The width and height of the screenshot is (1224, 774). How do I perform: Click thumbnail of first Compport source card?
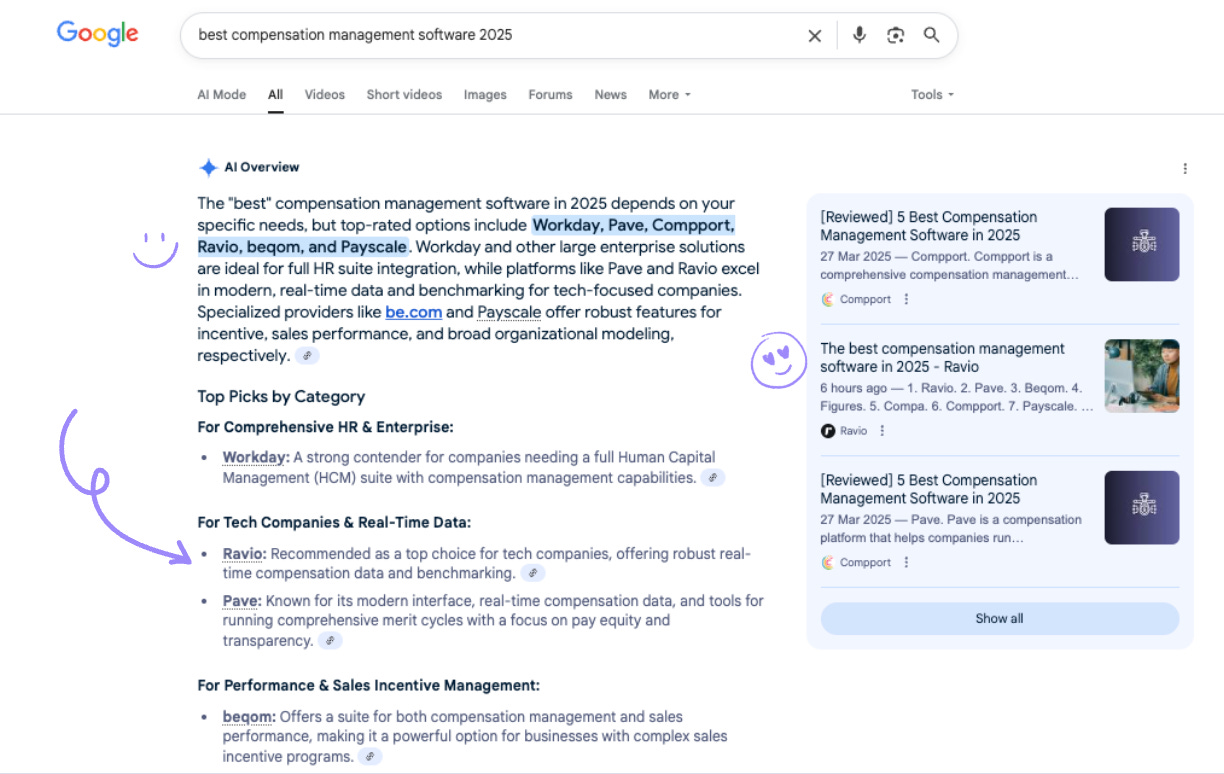[x=1142, y=244]
